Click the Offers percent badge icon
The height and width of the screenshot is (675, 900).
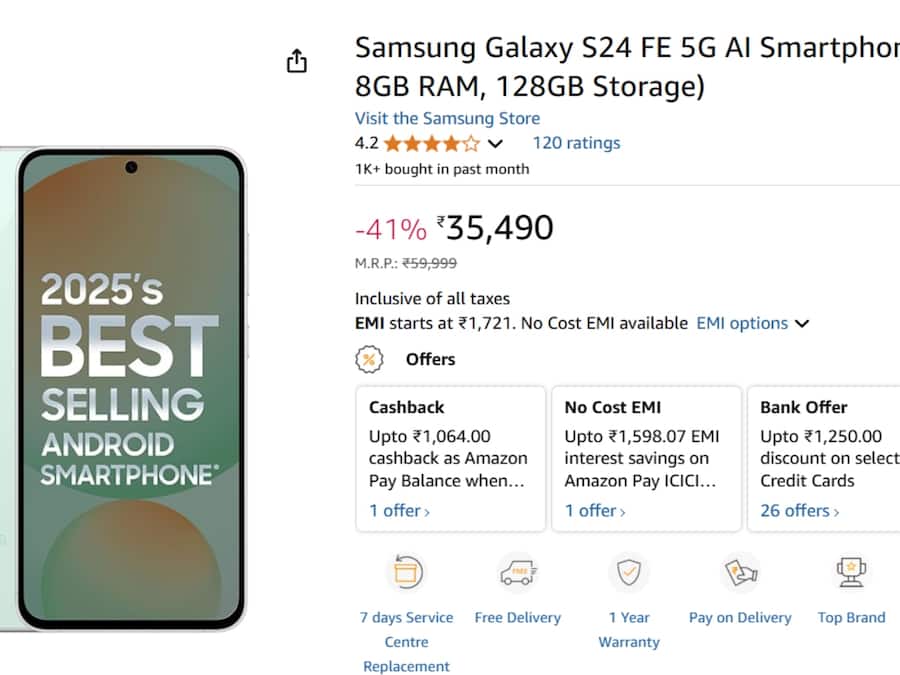(x=368, y=359)
